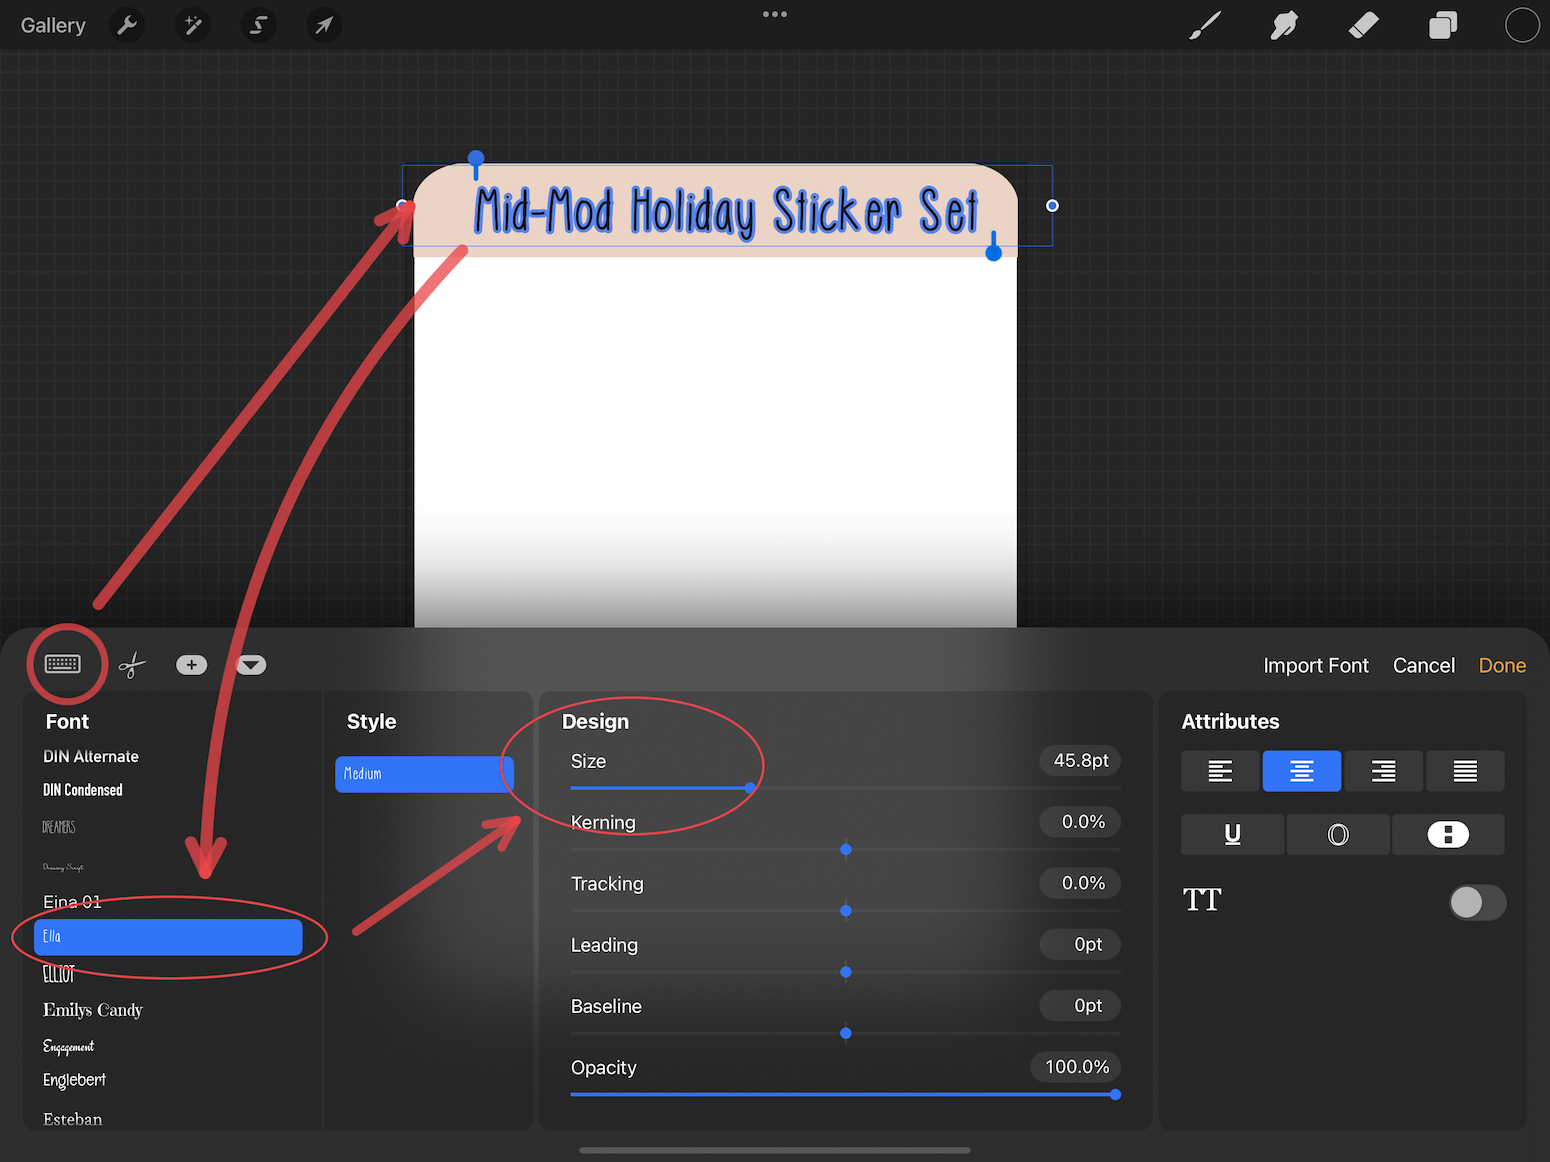The height and width of the screenshot is (1162, 1550).
Task: Select the Transform arrow tool
Action: click(x=323, y=25)
